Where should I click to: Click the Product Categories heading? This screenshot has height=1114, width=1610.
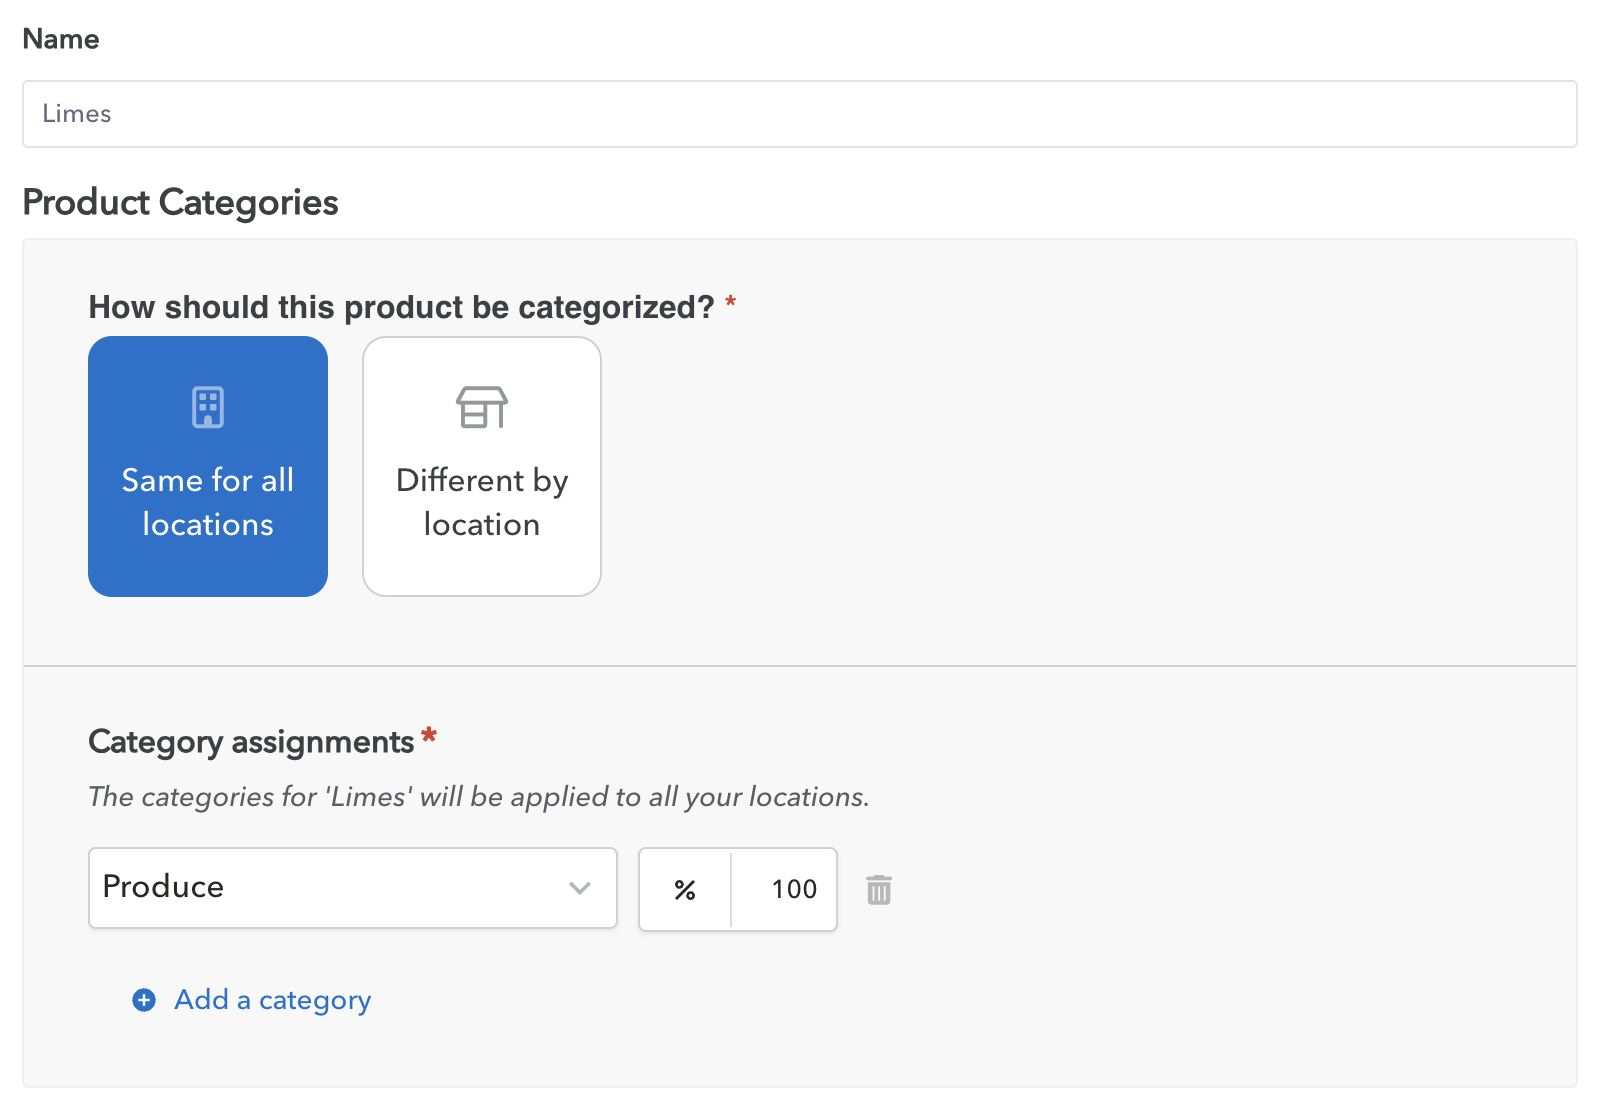pyautogui.click(x=181, y=202)
